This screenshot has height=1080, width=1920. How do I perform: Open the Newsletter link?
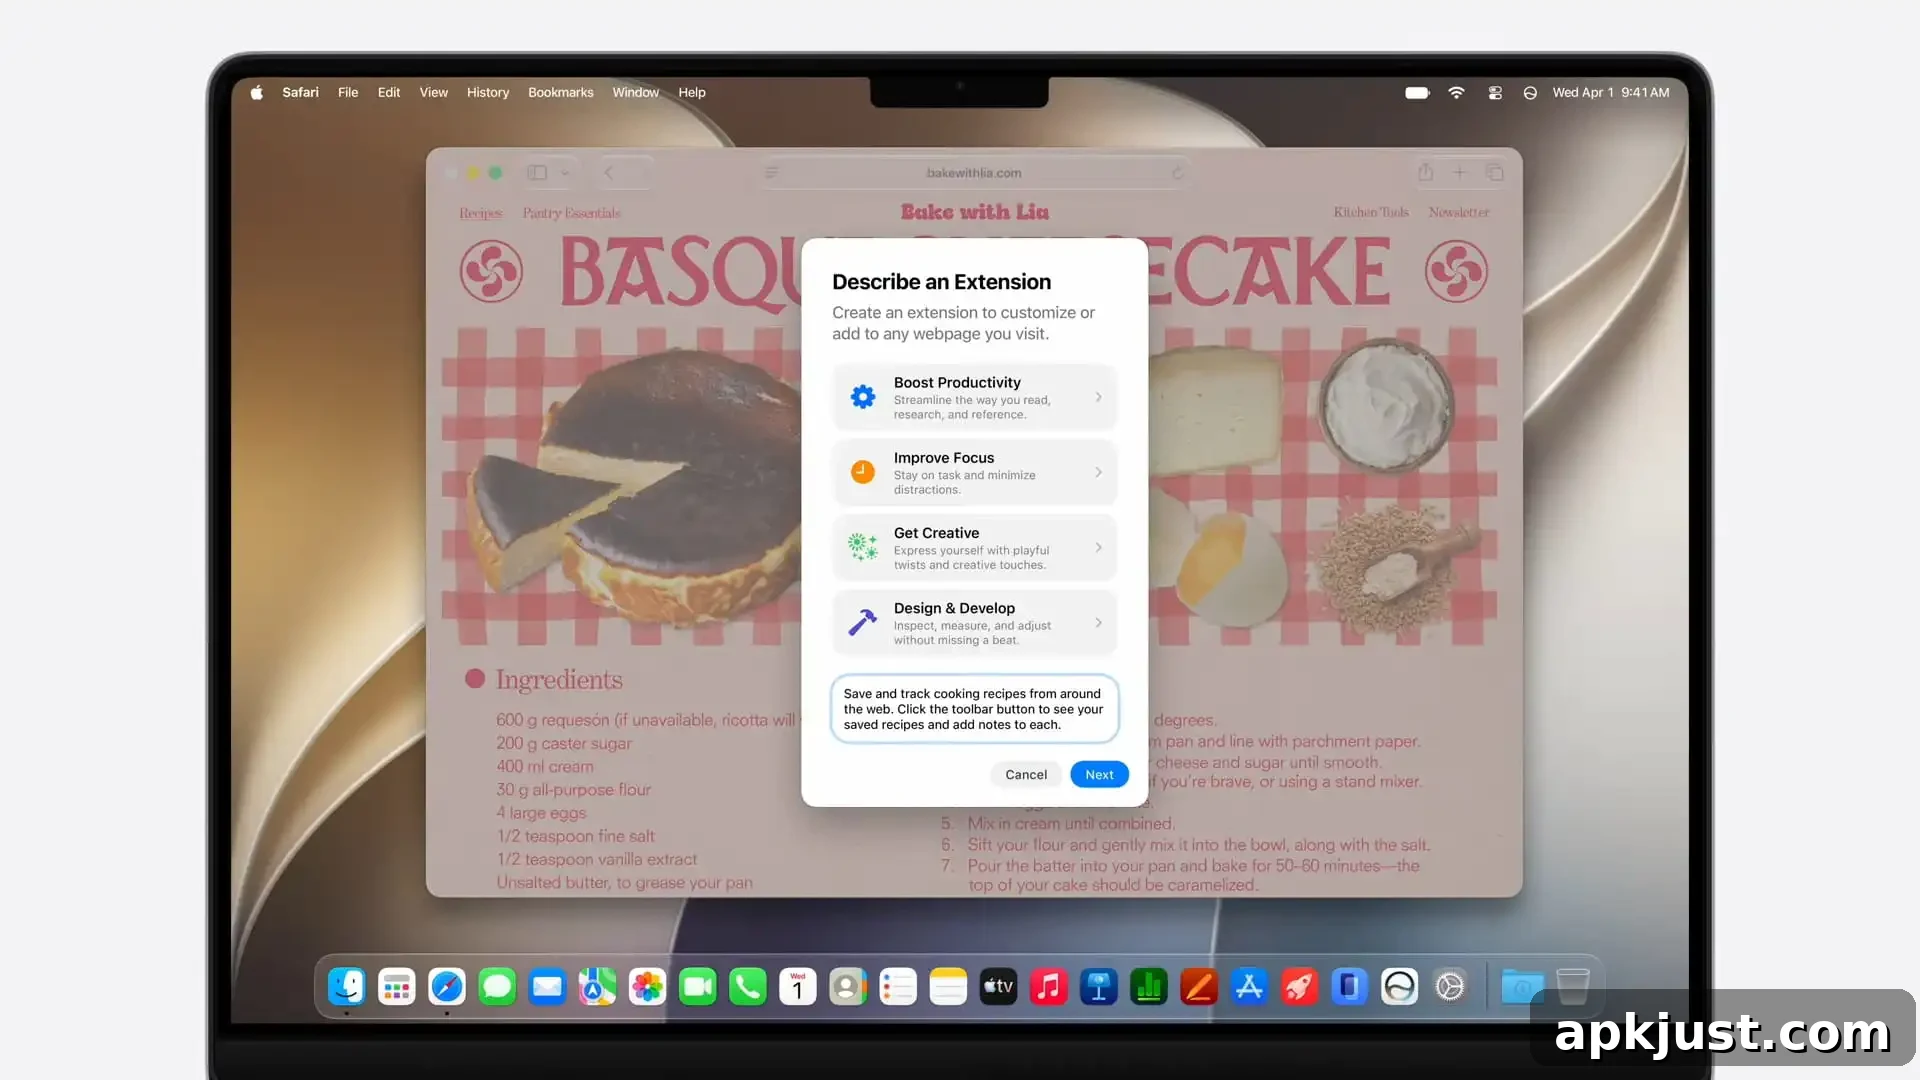(x=1458, y=212)
